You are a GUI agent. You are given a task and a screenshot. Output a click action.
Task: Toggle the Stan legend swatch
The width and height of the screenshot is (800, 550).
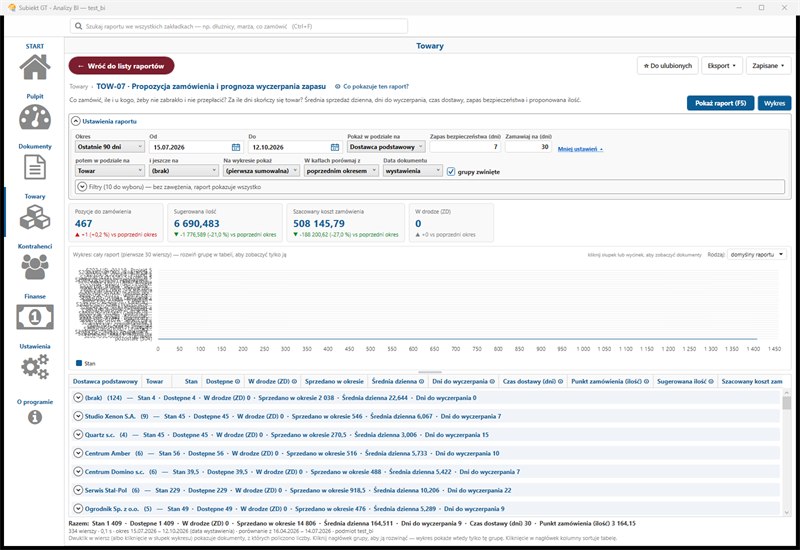pos(79,363)
